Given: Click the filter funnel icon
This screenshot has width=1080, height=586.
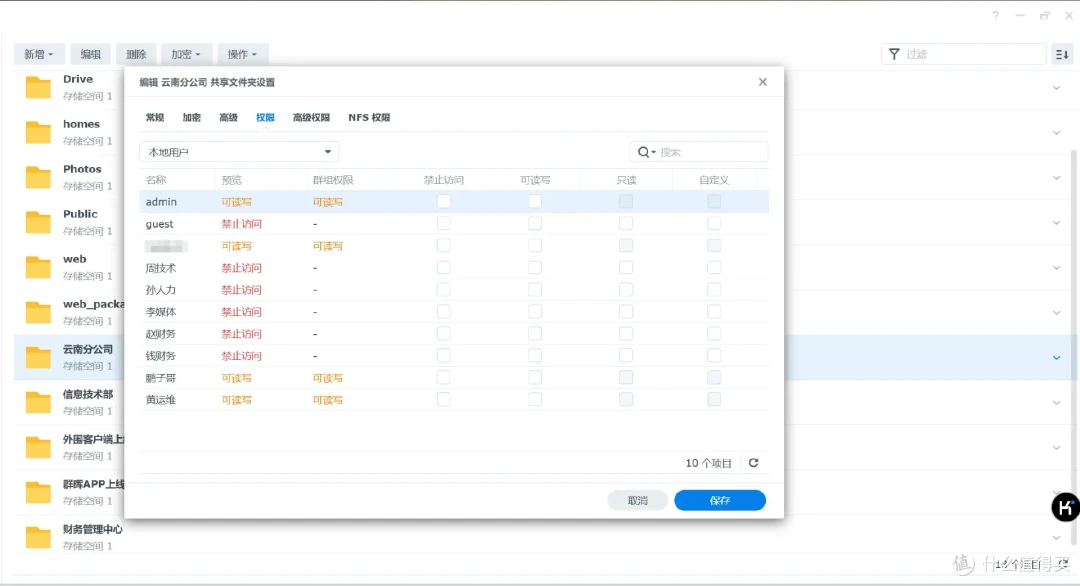Looking at the screenshot, I should [x=894, y=54].
